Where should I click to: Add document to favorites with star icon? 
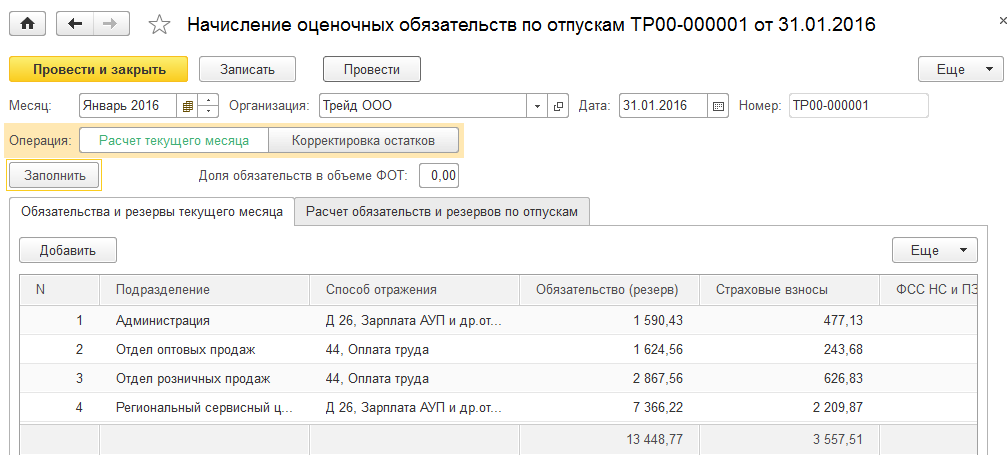point(159,25)
